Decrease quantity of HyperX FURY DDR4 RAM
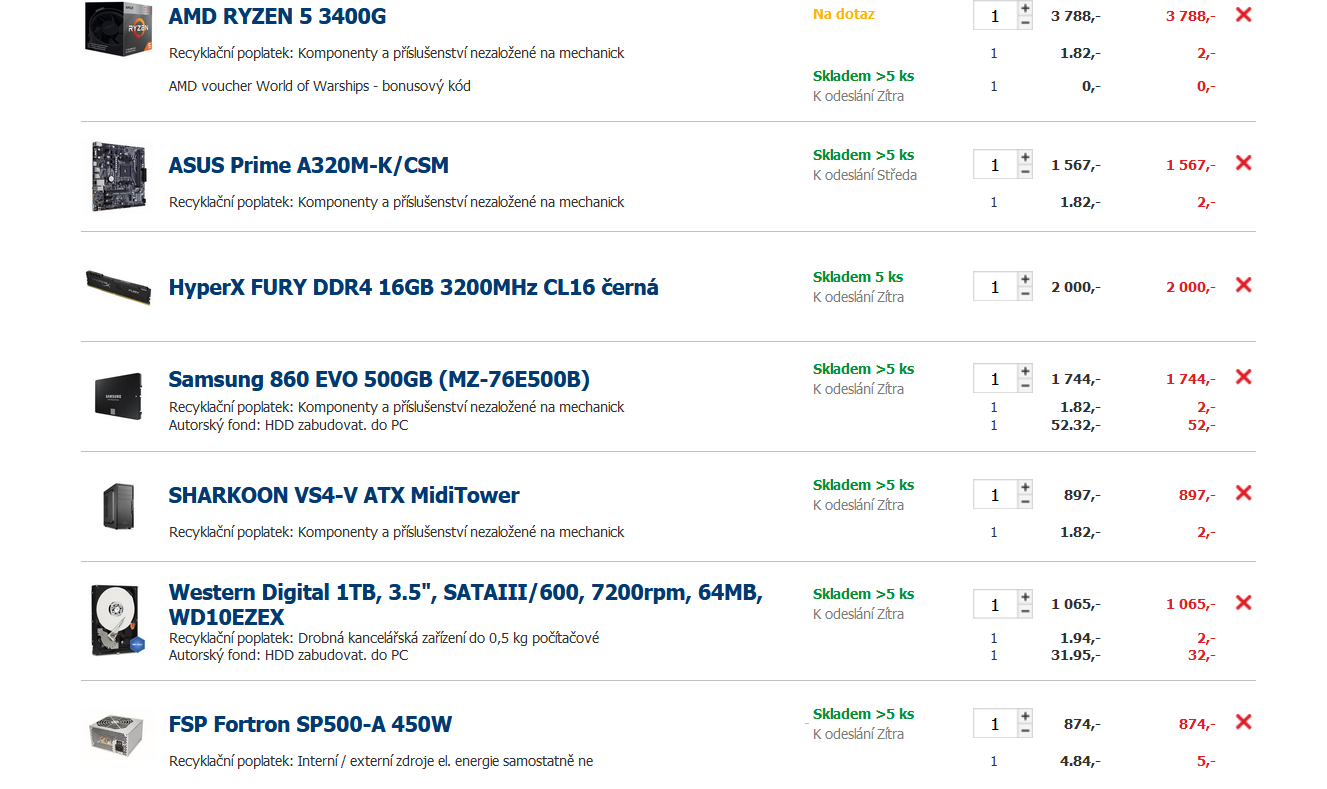The width and height of the screenshot is (1327, 789). (x=1025, y=294)
